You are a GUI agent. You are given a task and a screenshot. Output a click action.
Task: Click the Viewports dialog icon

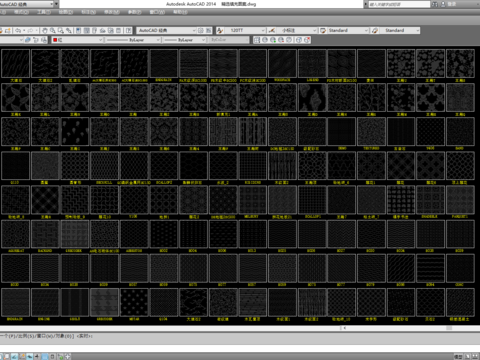click(257, 40)
